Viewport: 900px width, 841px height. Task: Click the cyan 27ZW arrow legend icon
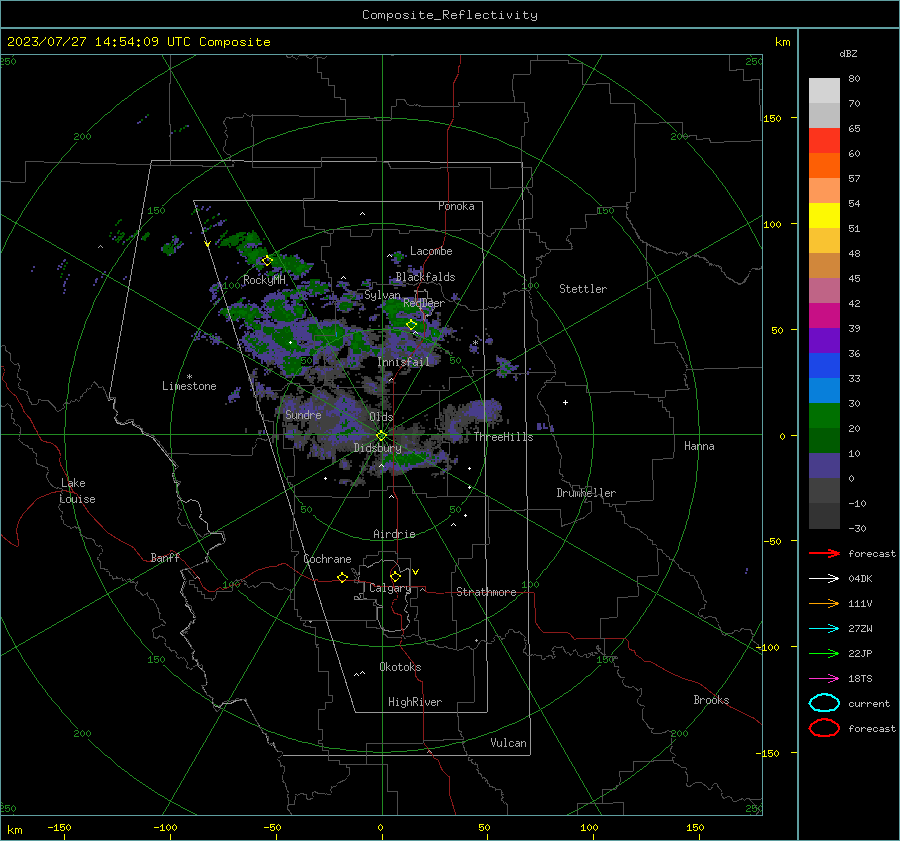pos(824,629)
